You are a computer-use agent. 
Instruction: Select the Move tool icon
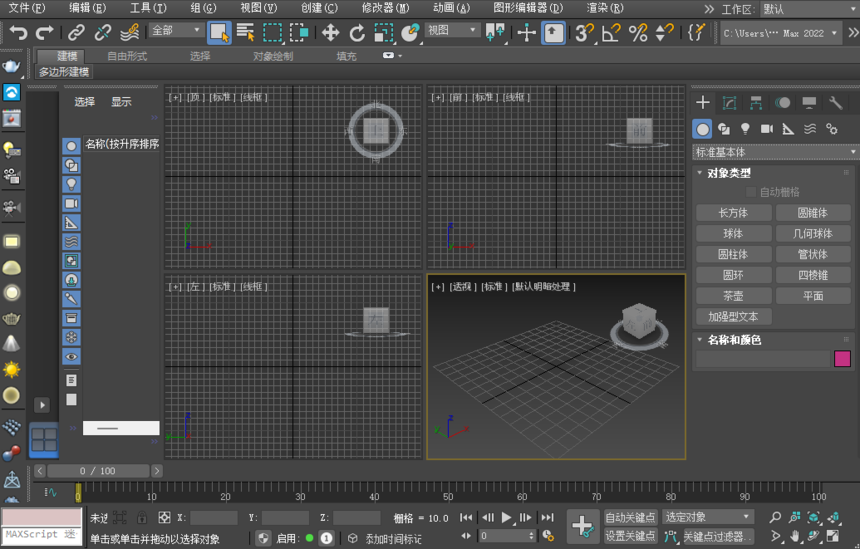click(330, 33)
